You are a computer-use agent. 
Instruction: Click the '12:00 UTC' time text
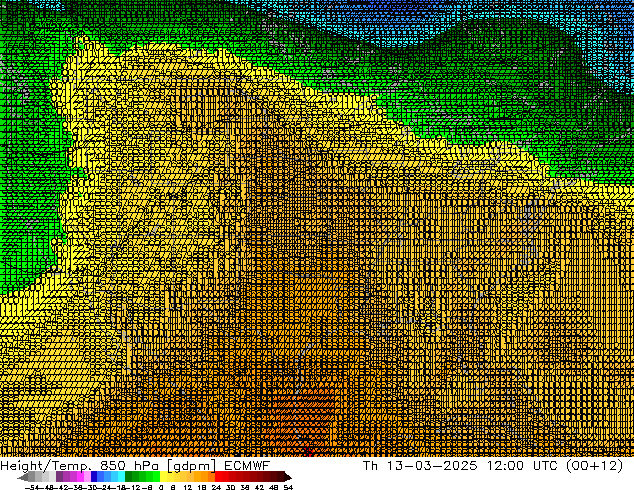(522, 466)
